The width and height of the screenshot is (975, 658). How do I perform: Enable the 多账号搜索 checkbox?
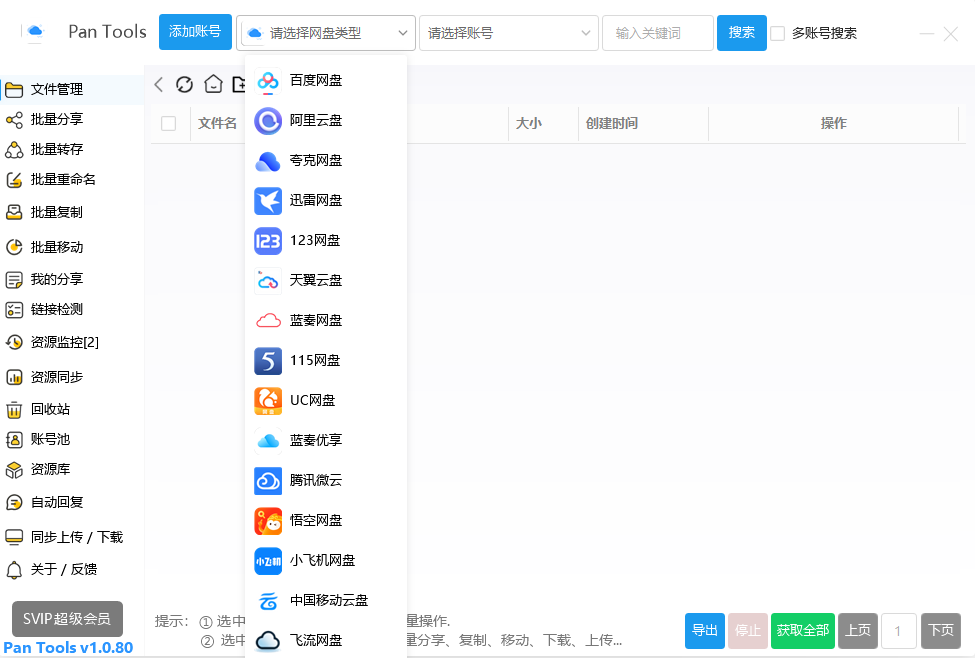tap(777, 33)
